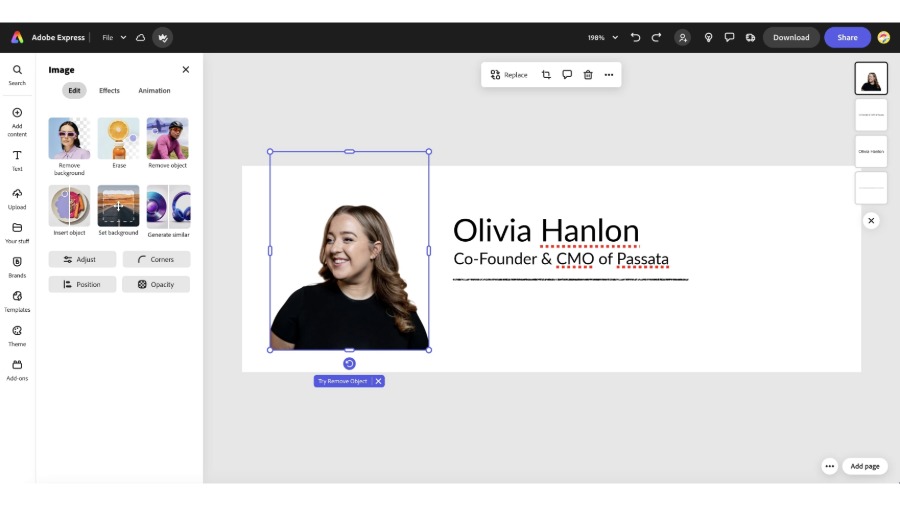Dismiss the Try Remove Object suggestion
Screen dimensions: 900x506
378,381
